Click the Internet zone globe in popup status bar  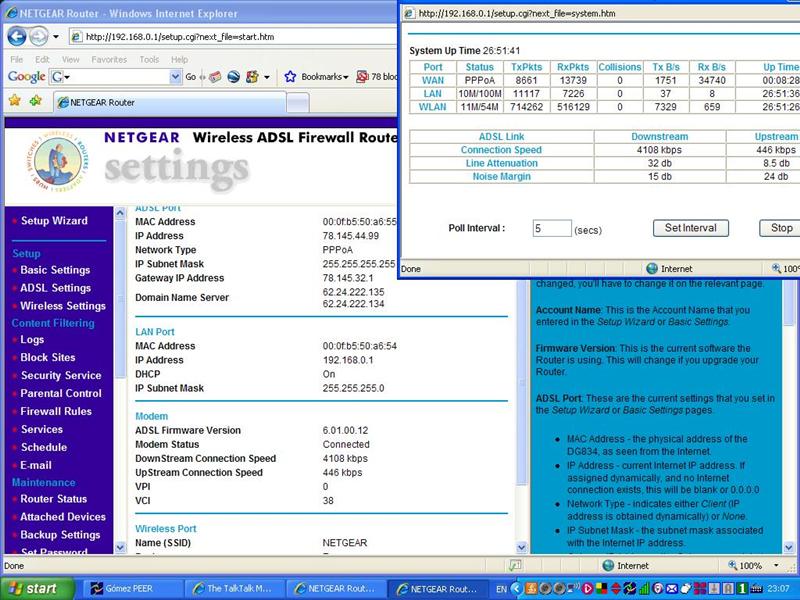click(652, 268)
